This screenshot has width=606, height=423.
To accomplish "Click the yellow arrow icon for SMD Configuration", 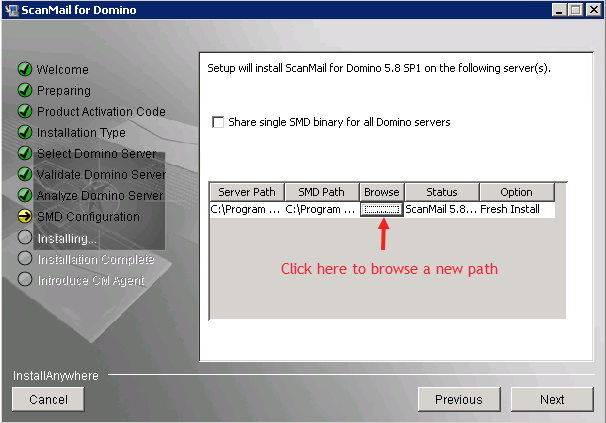I will 25,216.
